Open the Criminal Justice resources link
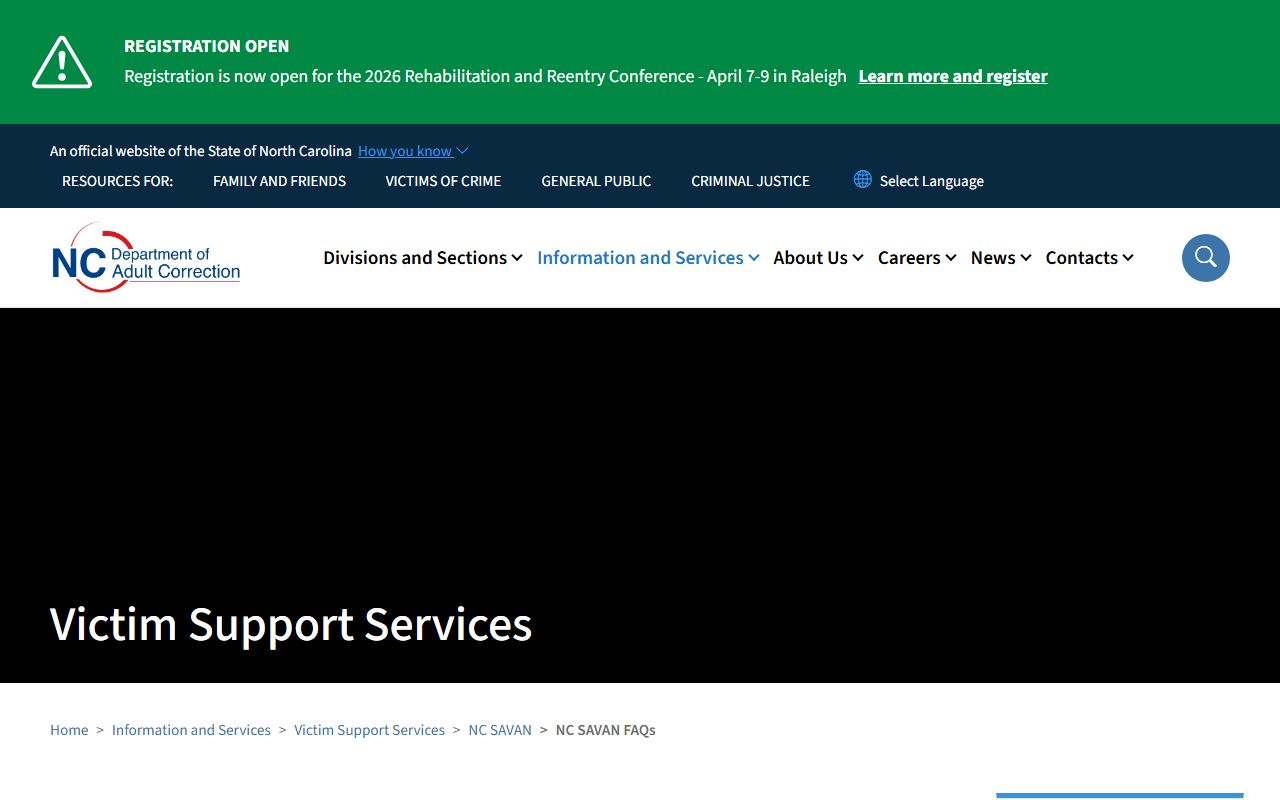This screenshot has height=800, width=1280. tap(750, 181)
